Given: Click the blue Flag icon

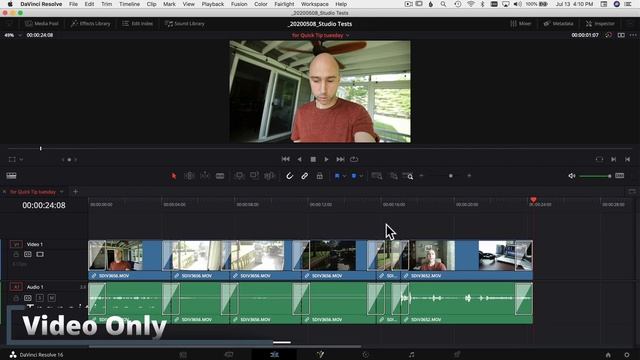Looking at the screenshot, I should point(337,176).
